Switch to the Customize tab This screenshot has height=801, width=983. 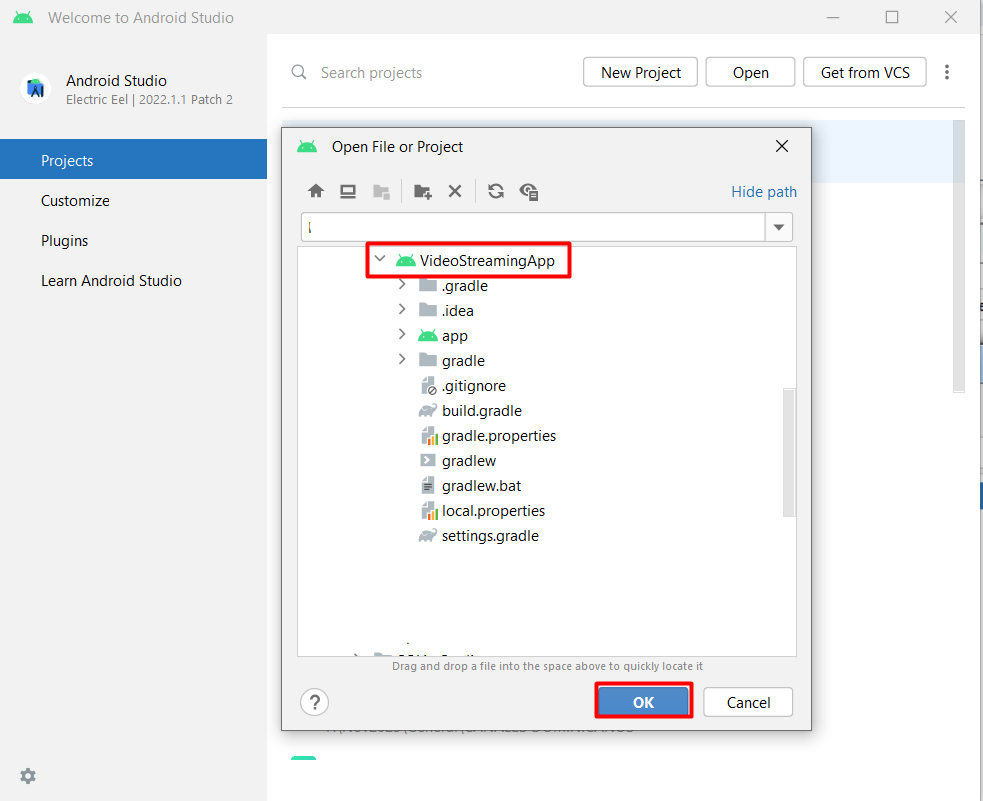point(134,201)
